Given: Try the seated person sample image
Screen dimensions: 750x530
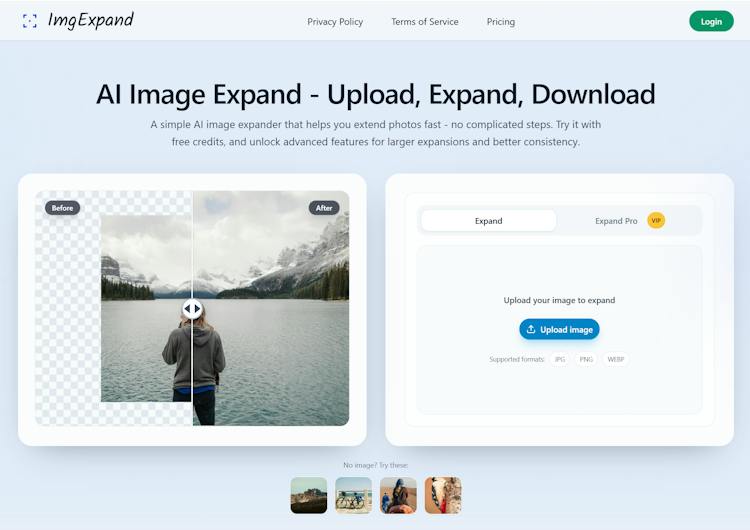Looking at the screenshot, I should click(x=398, y=495).
